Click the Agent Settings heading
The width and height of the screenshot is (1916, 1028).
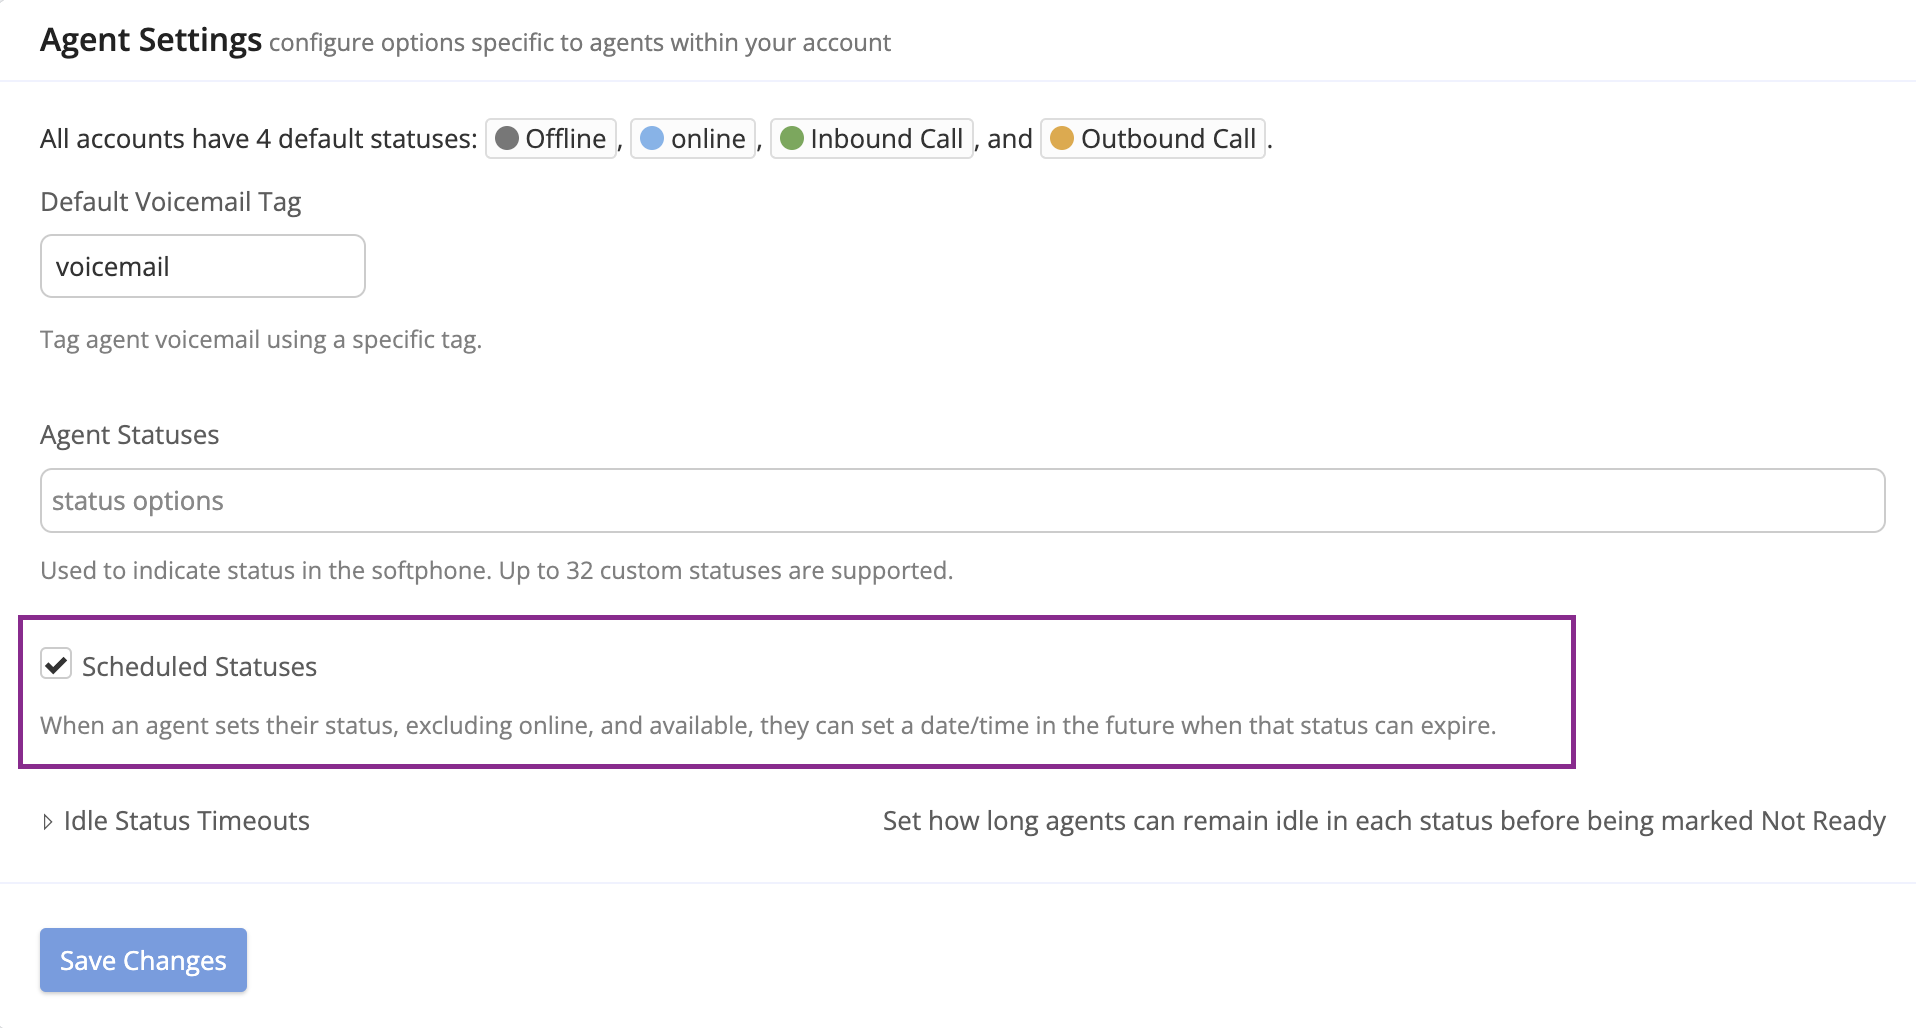[x=151, y=40]
